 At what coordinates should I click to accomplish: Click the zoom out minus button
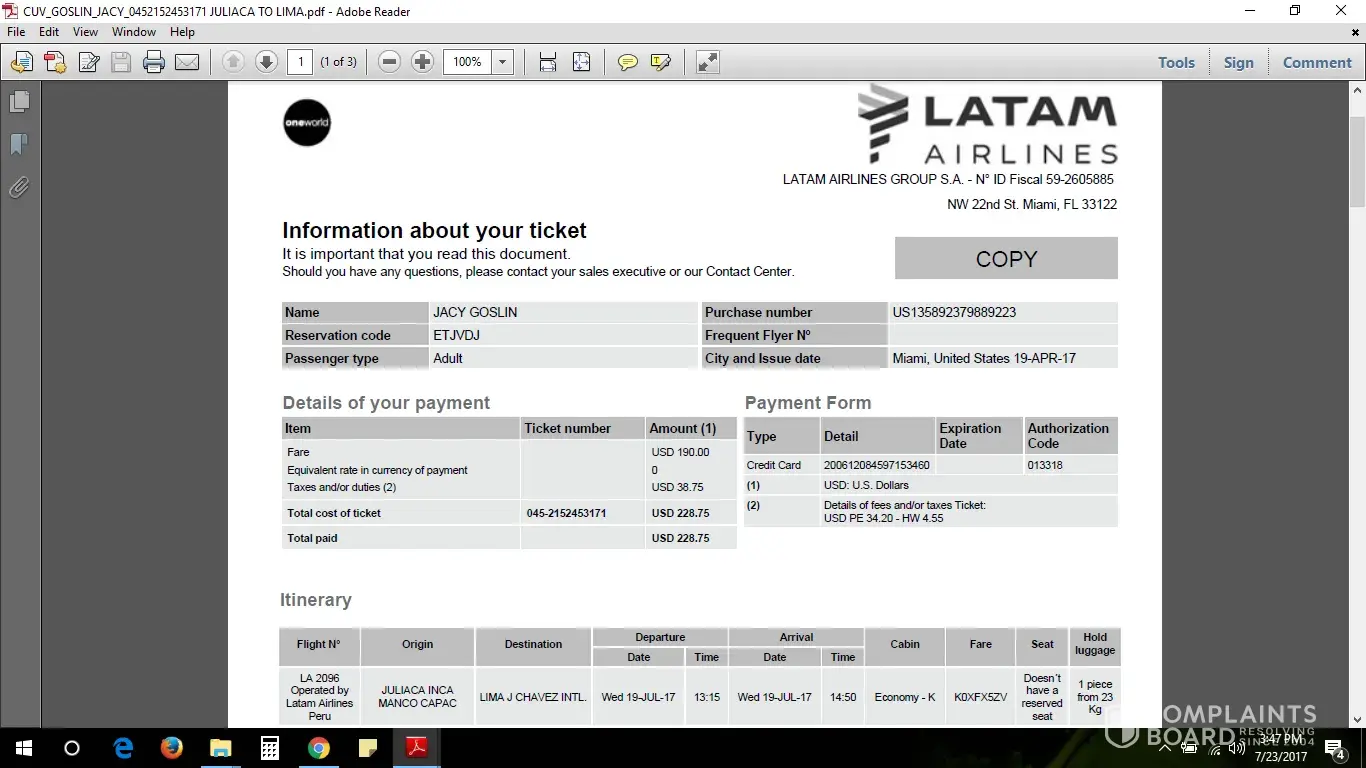pyautogui.click(x=390, y=62)
